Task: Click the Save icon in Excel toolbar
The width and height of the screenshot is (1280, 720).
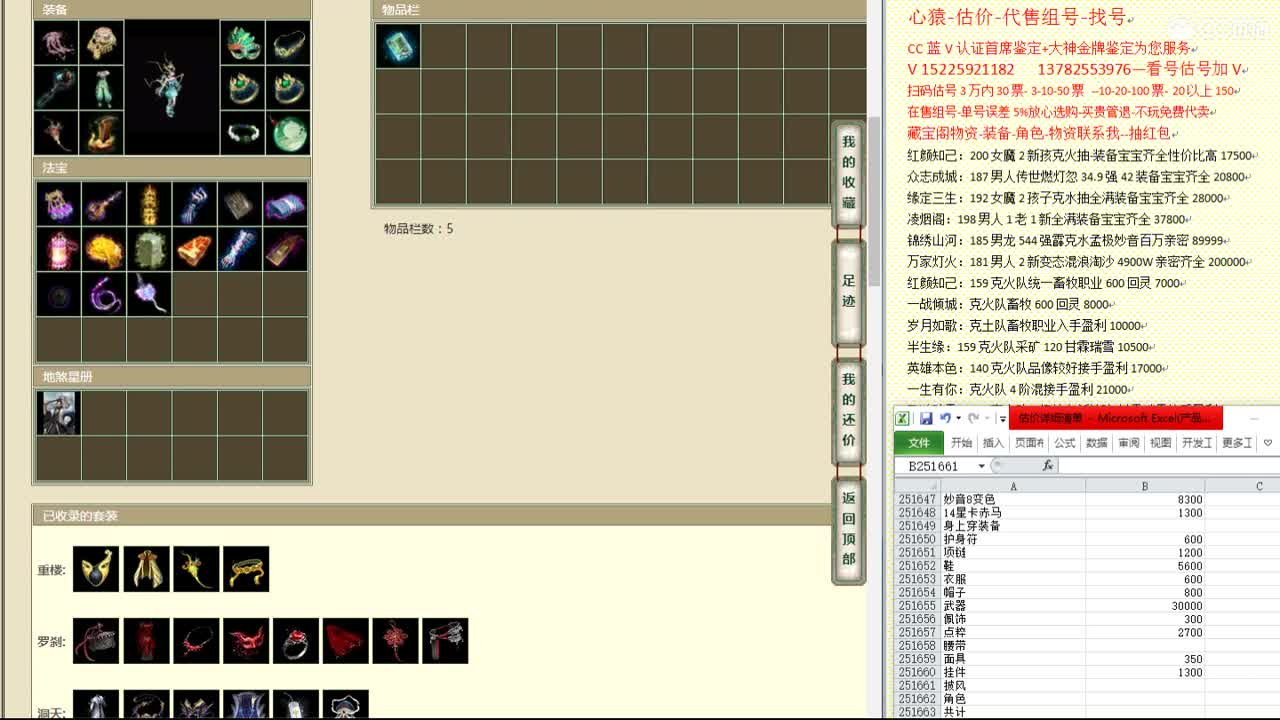Action: point(926,418)
